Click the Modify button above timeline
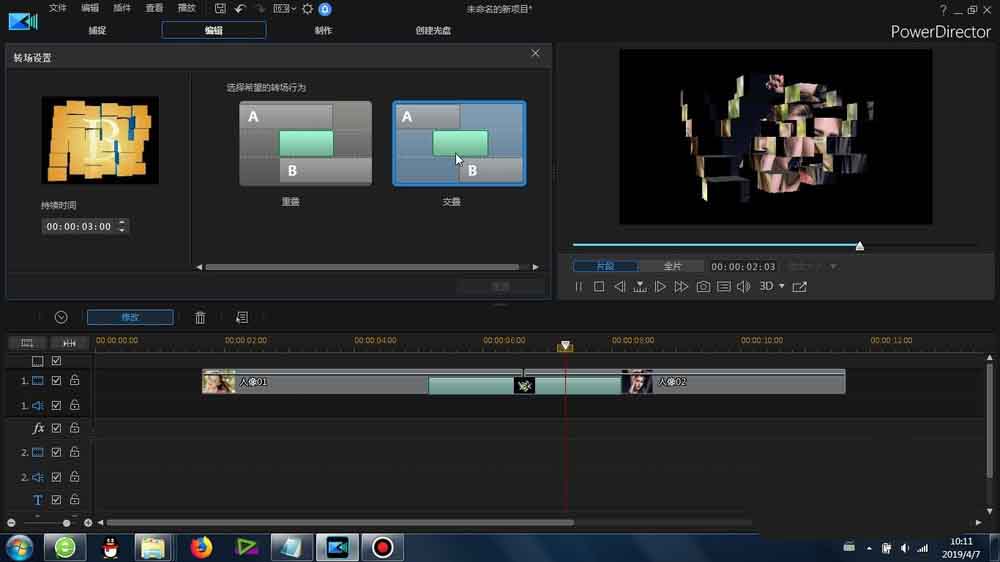Image resolution: width=1000 pixels, height=562 pixels. coord(130,317)
